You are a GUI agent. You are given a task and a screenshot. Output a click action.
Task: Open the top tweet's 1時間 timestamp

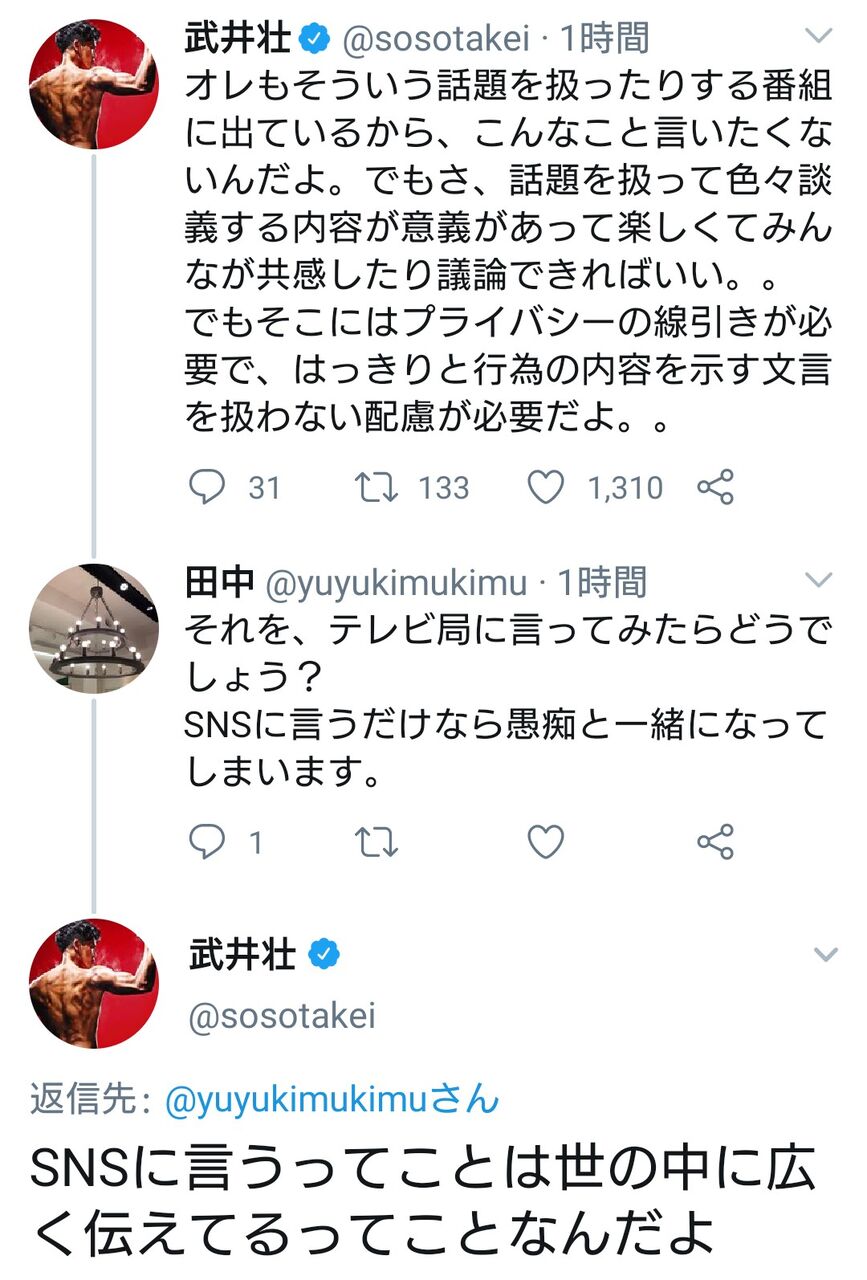605,39
